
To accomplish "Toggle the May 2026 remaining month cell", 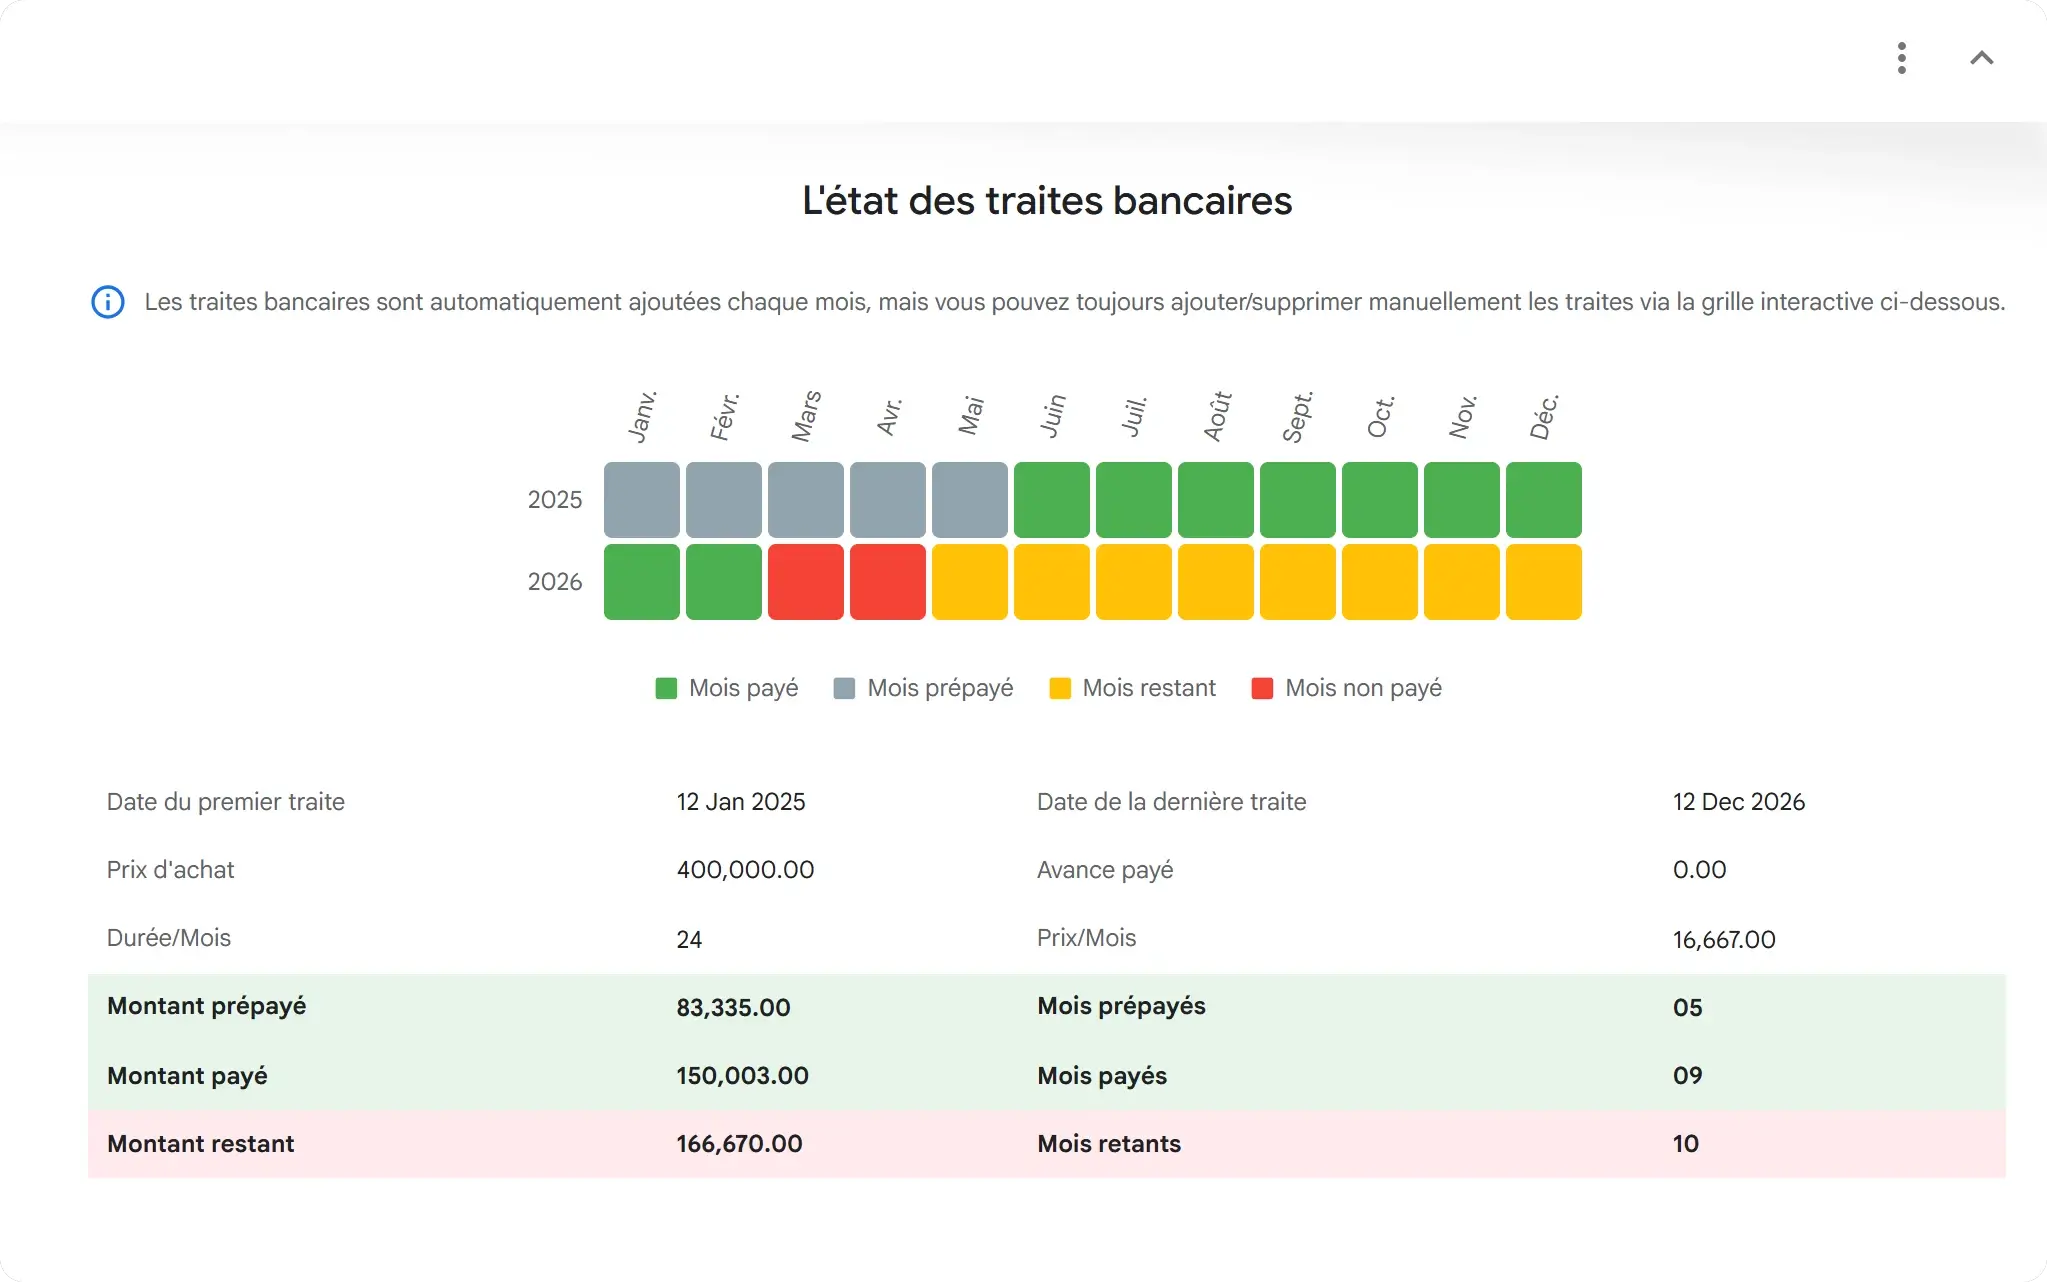I will 970,582.
